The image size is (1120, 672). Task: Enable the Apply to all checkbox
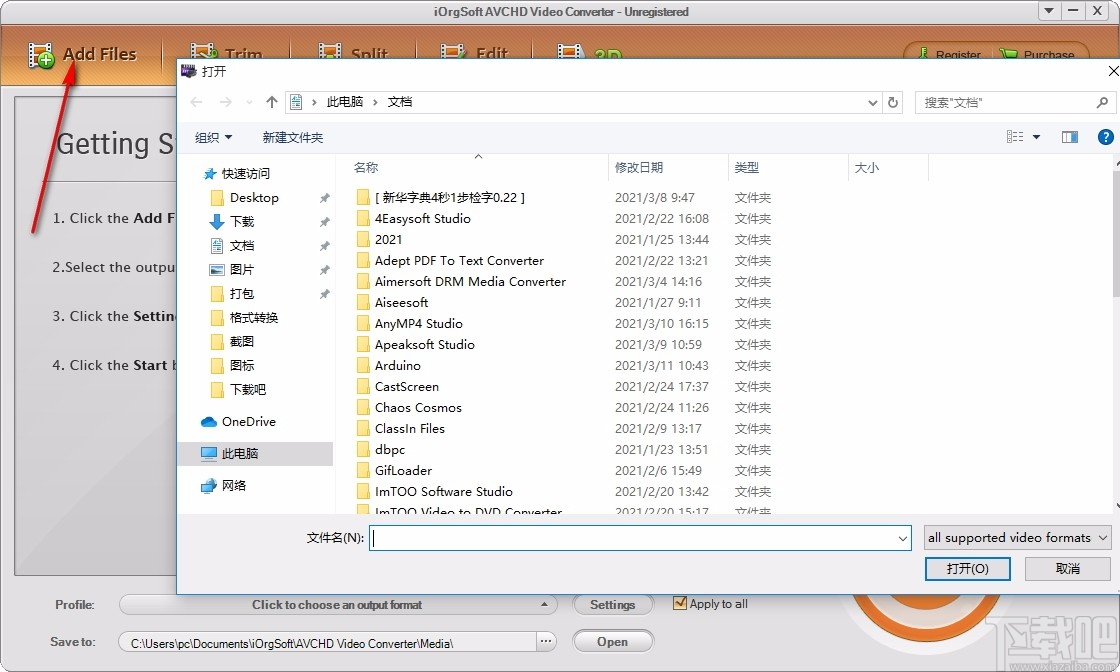pos(680,603)
